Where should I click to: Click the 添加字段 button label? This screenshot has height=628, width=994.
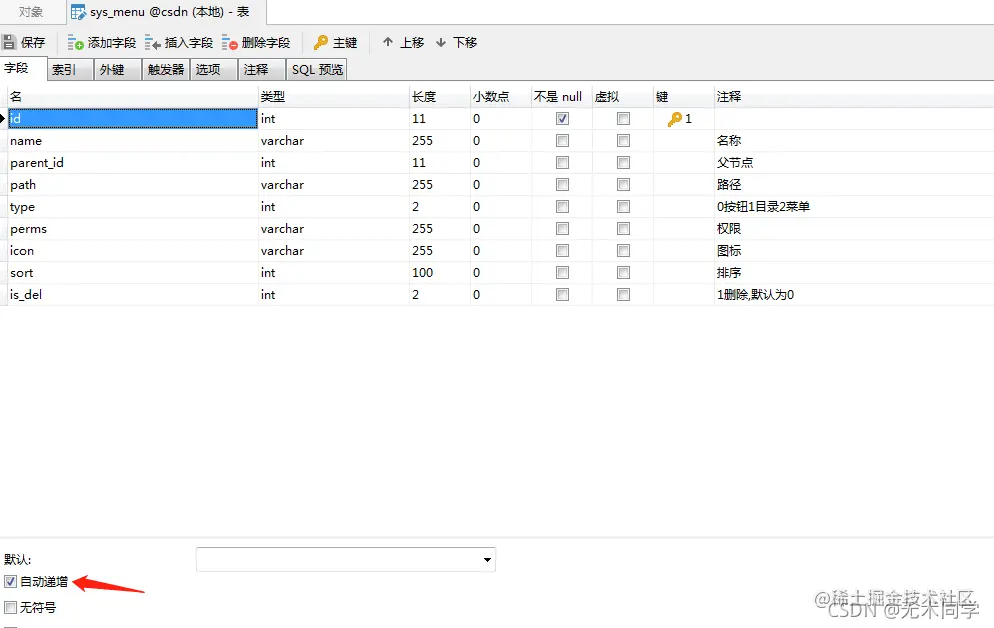point(112,42)
